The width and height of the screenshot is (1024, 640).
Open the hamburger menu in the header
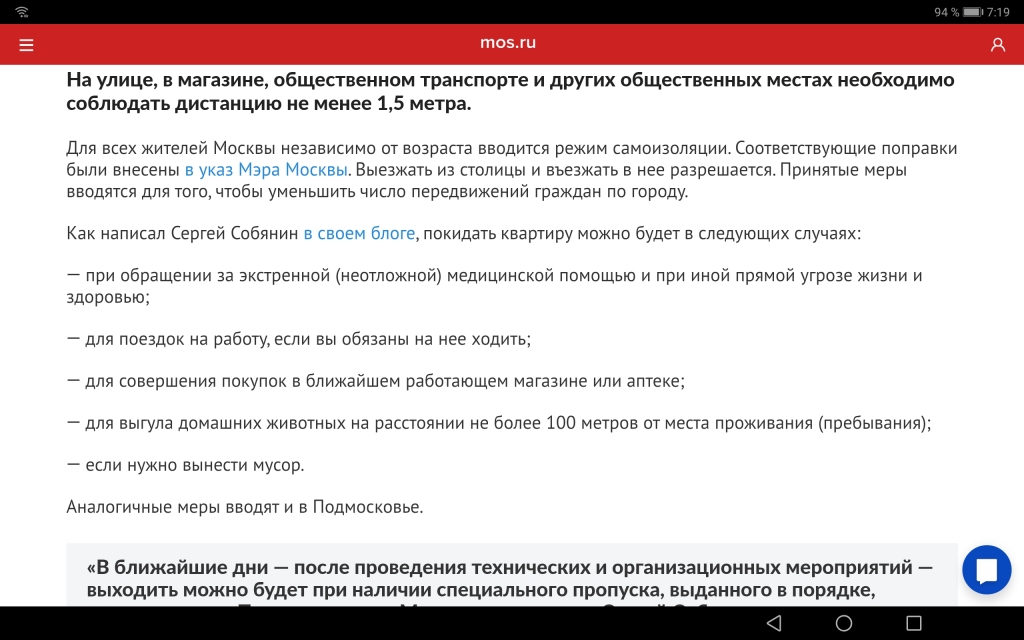(x=26, y=45)
